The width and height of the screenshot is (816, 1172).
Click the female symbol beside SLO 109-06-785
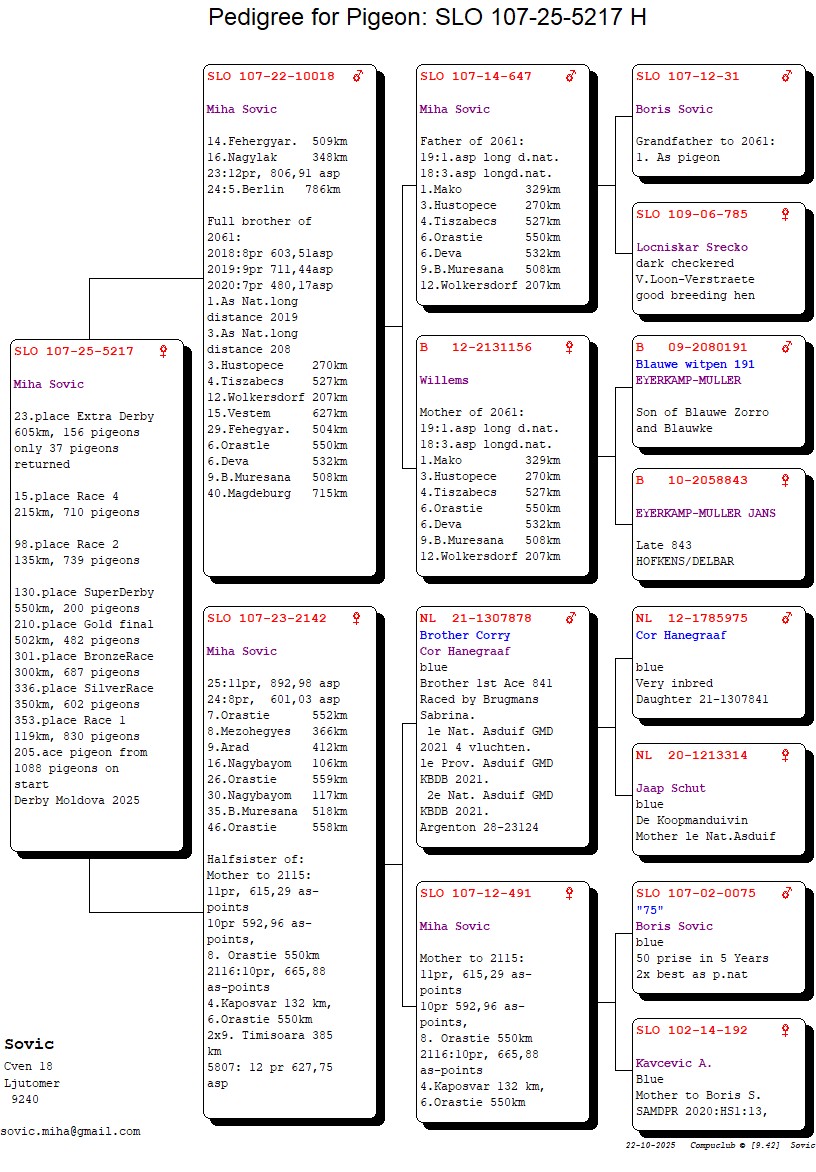pos(786,214)
